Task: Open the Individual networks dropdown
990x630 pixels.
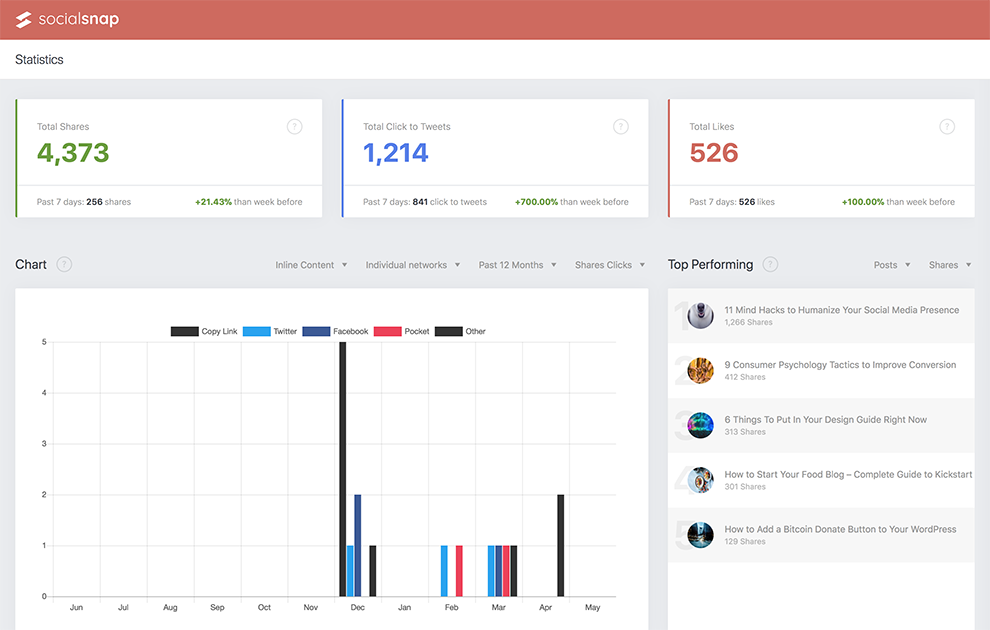Action: click(413, 264)
